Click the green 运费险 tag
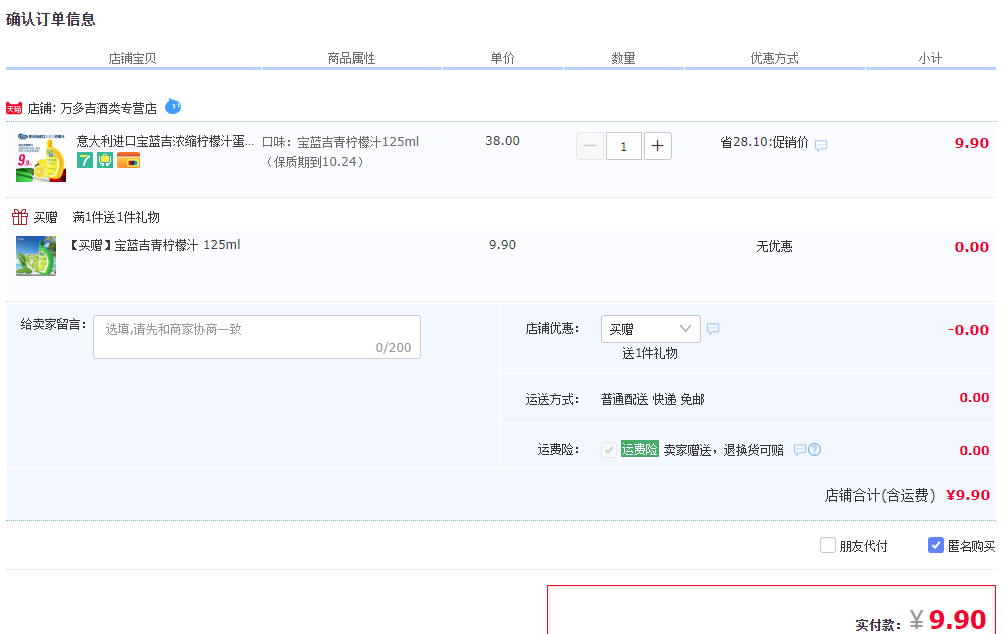1006x634 pixels. (640, 449)
